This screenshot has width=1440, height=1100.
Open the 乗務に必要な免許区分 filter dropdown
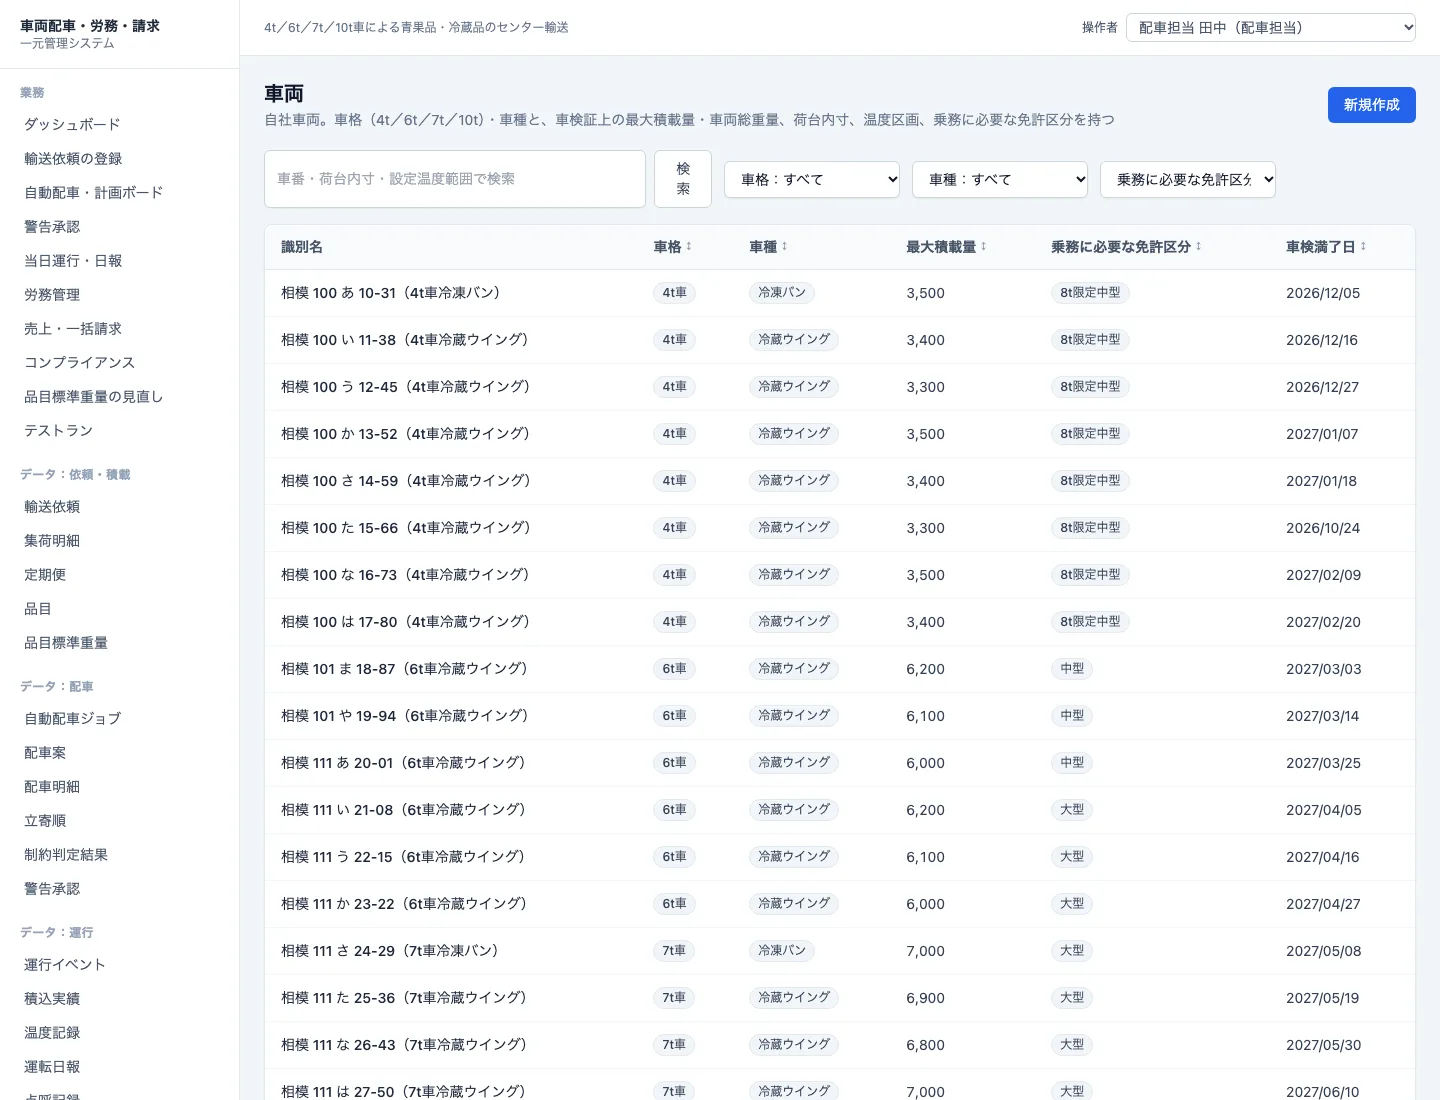[x=1188, y=180]
